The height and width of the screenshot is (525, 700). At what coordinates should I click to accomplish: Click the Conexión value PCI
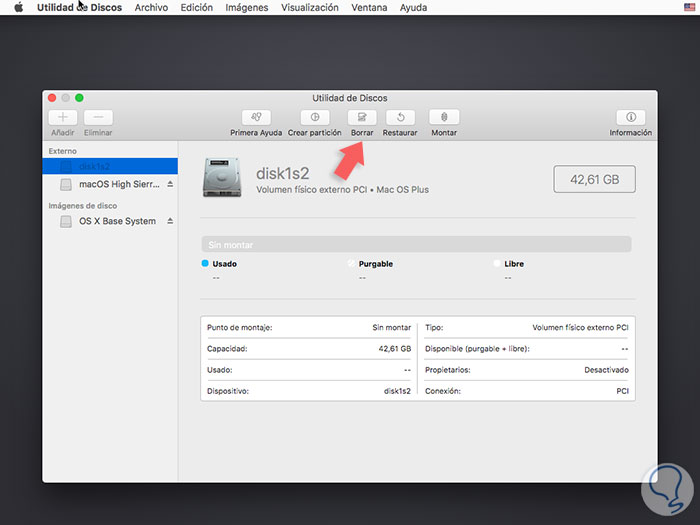[623, 391]
